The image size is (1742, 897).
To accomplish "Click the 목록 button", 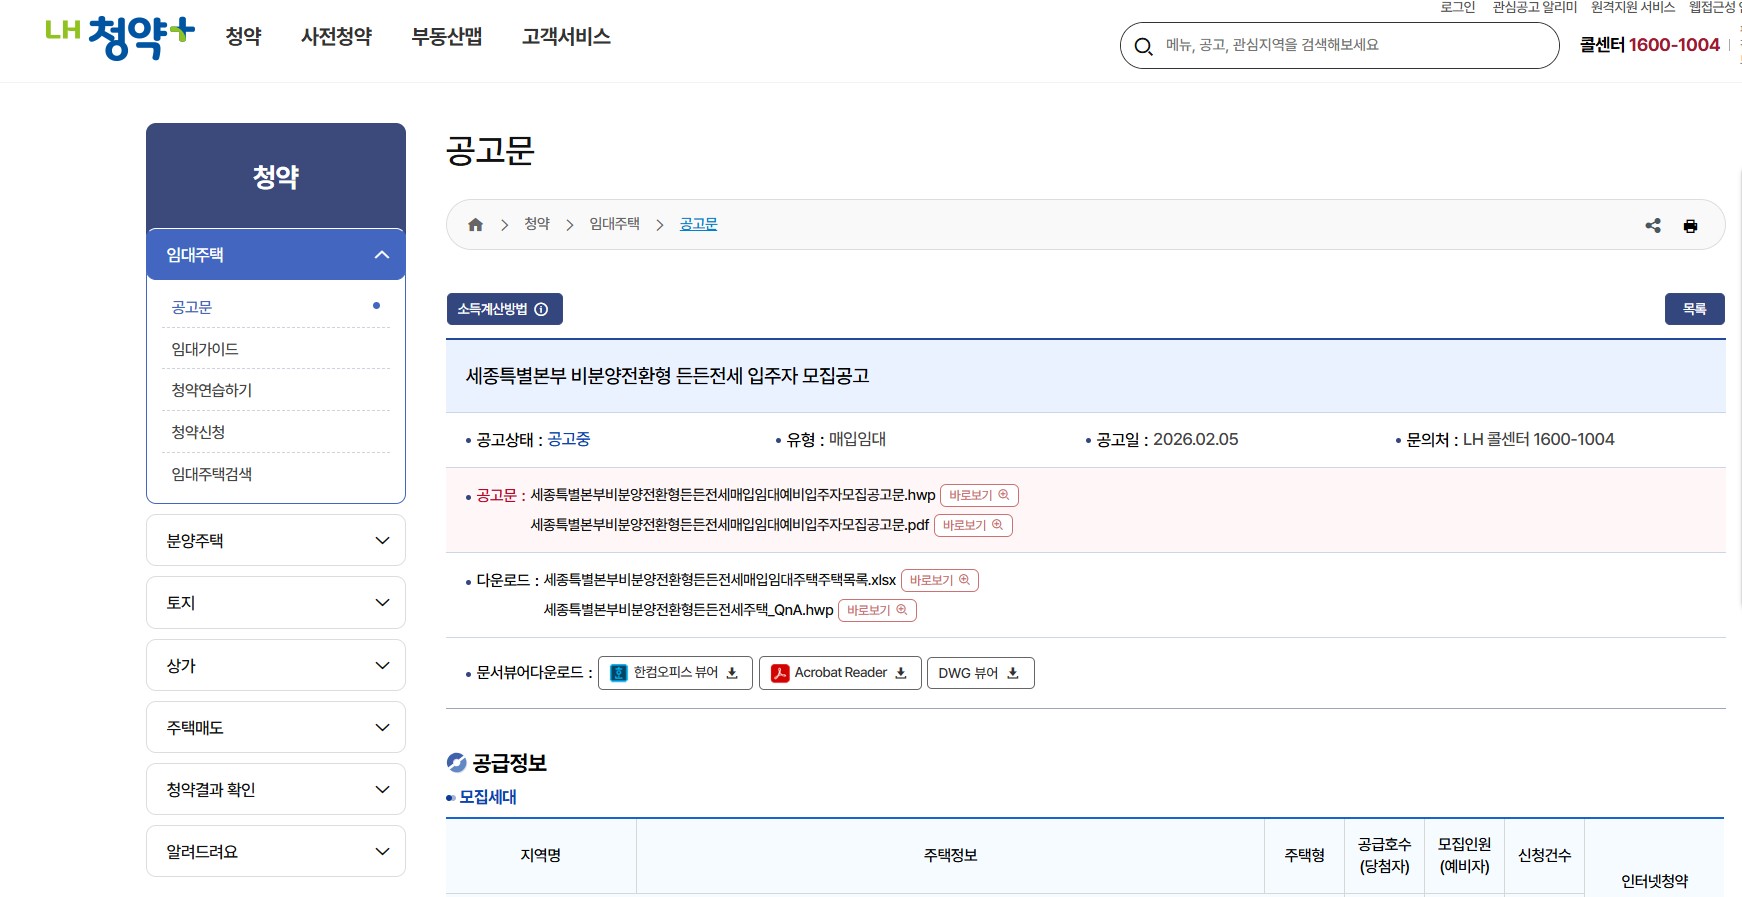I will point(1694,309).
